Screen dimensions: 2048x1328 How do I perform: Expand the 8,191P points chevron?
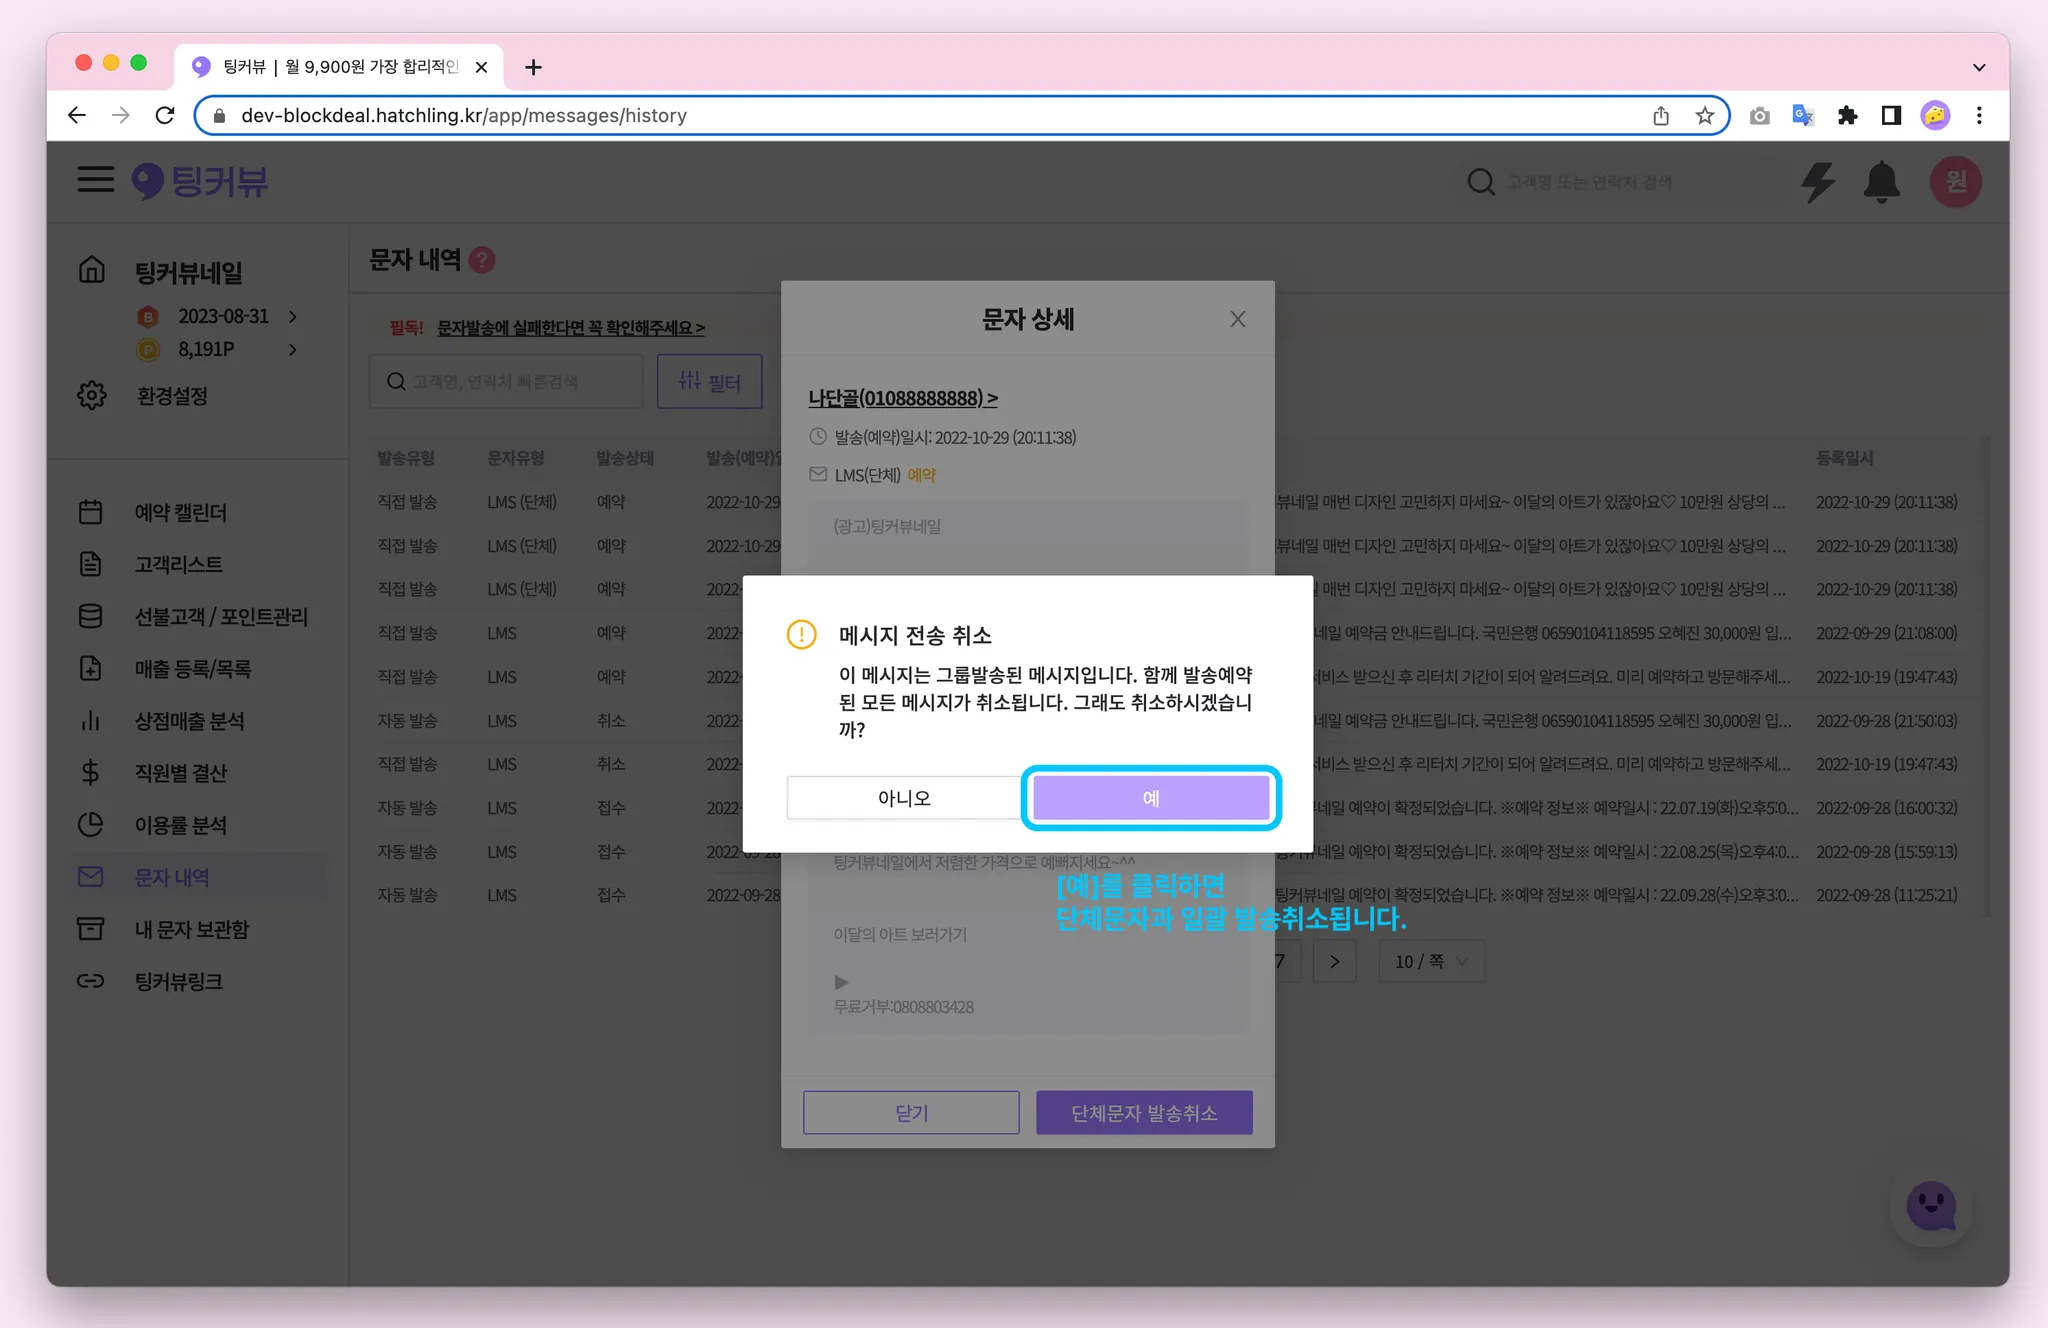(293, 349)
